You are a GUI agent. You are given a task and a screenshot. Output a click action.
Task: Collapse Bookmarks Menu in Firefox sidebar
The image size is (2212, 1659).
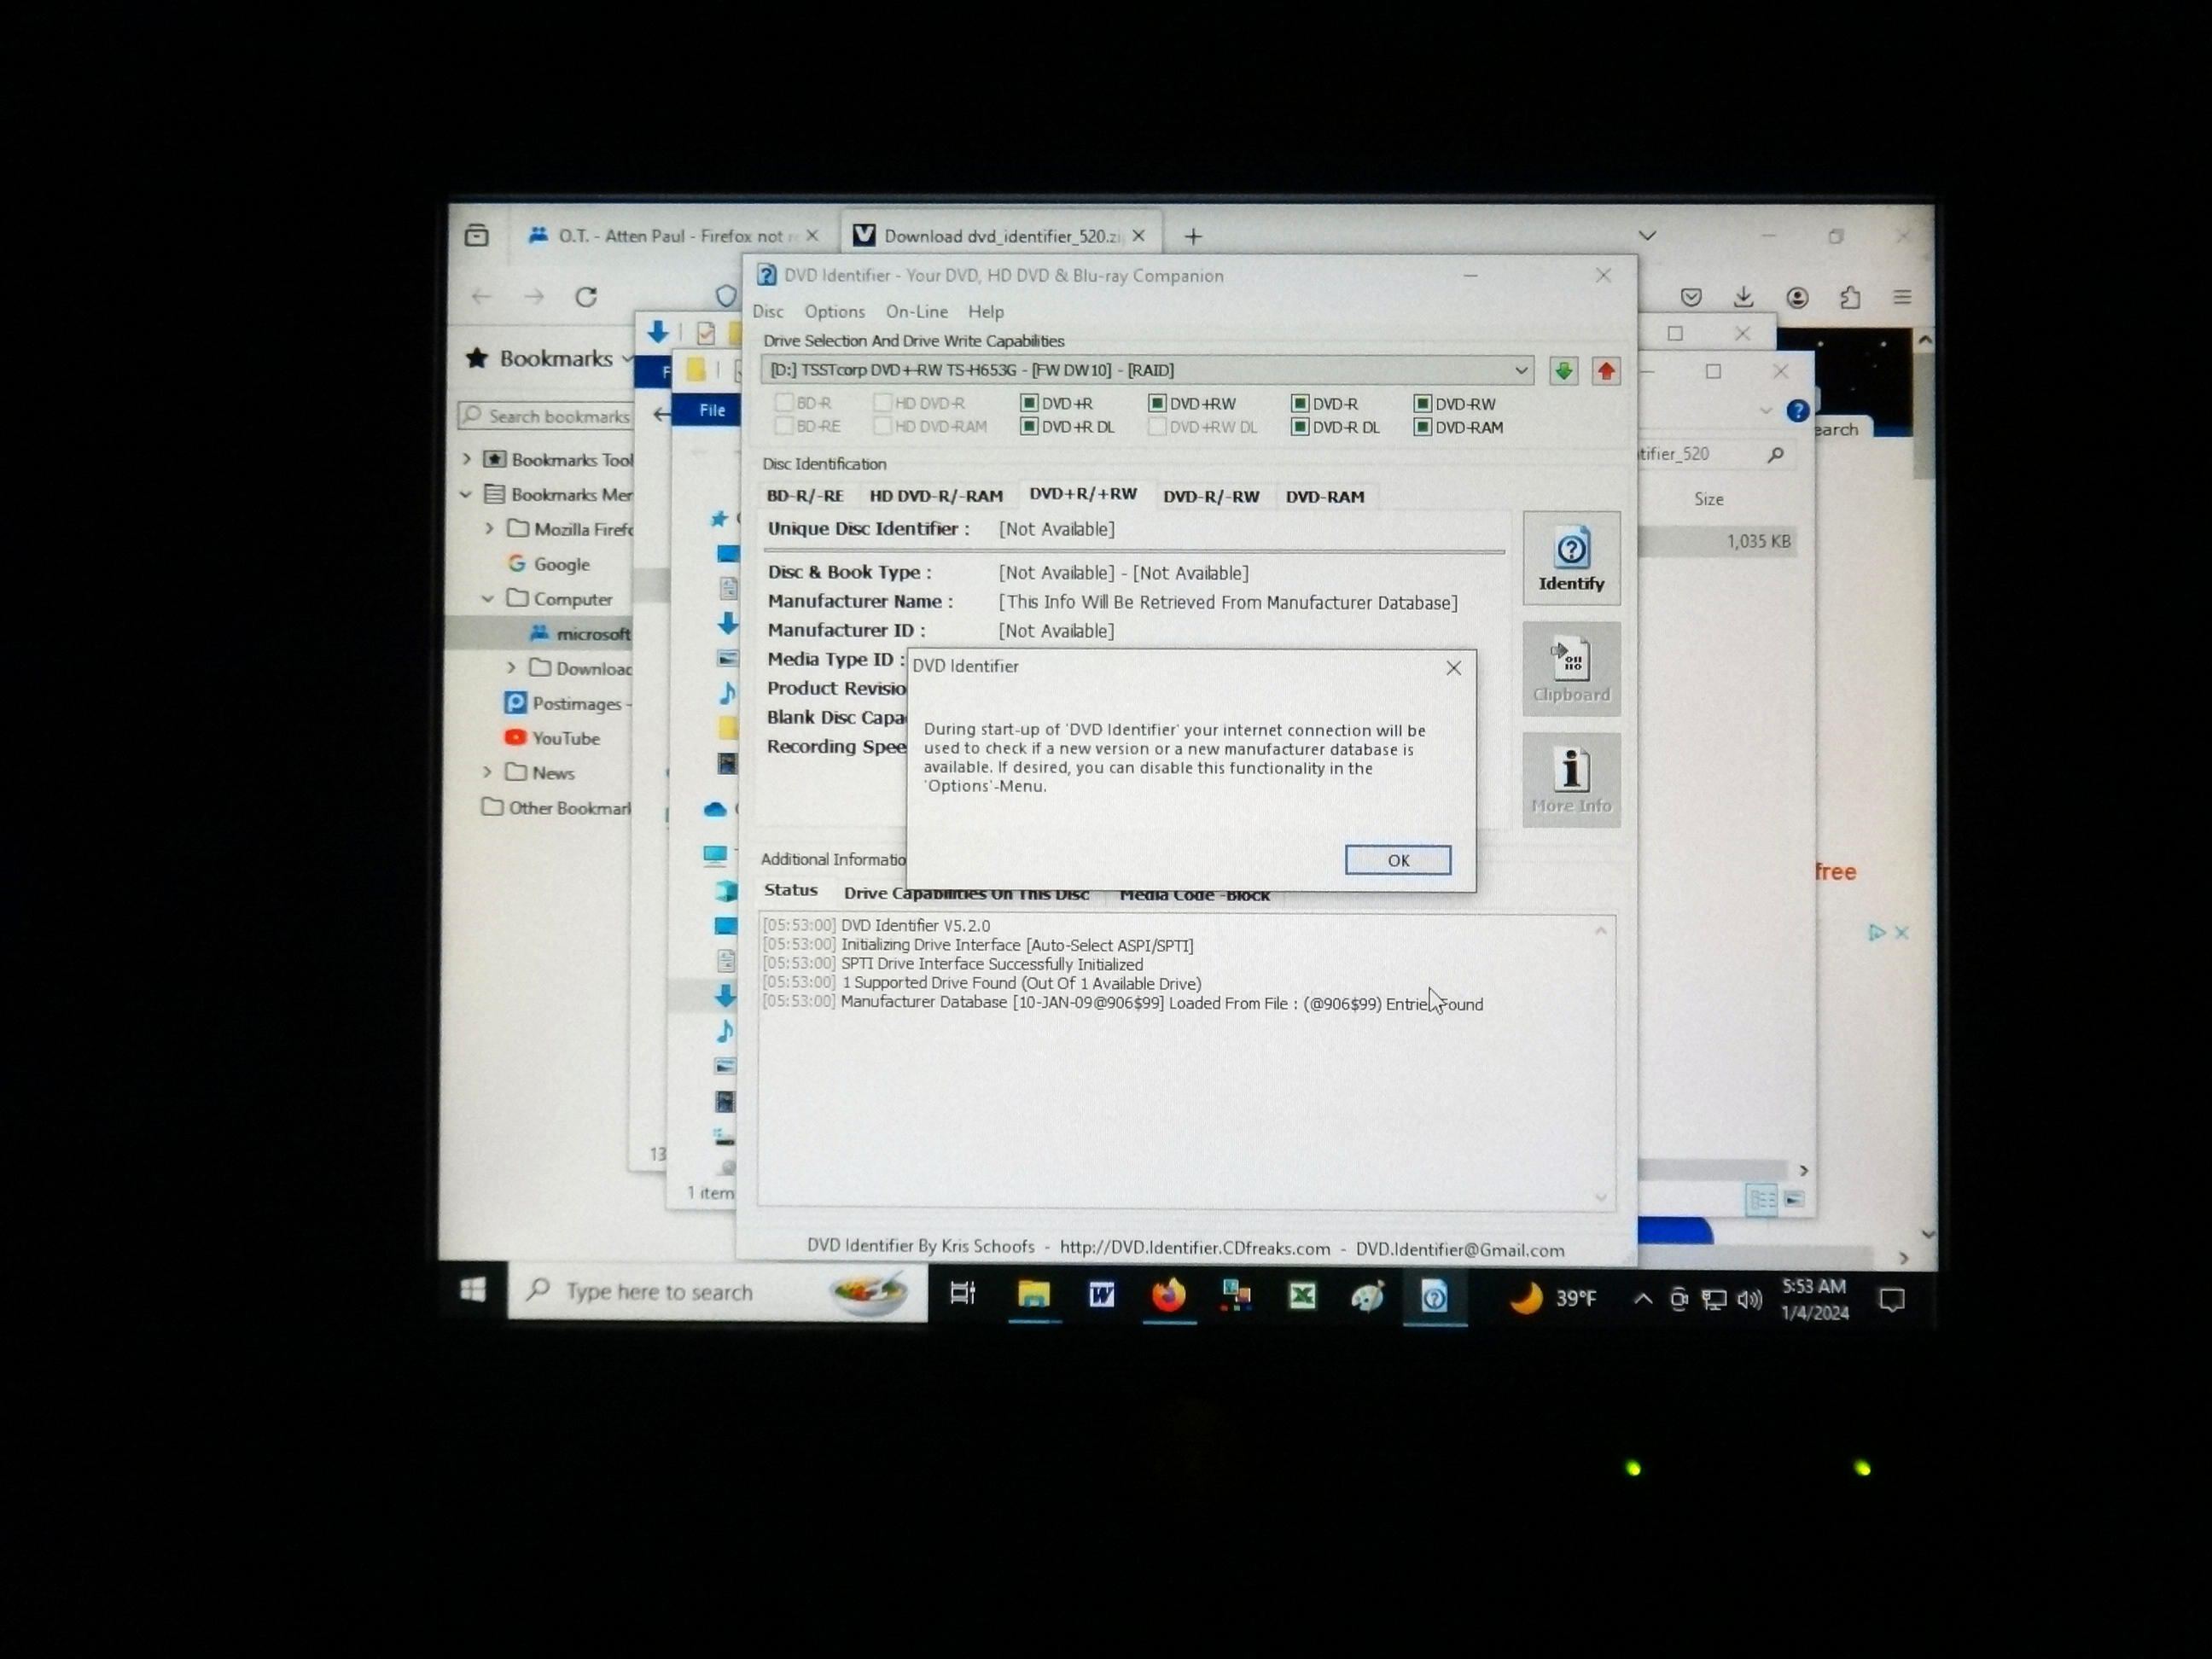point(466,494)
